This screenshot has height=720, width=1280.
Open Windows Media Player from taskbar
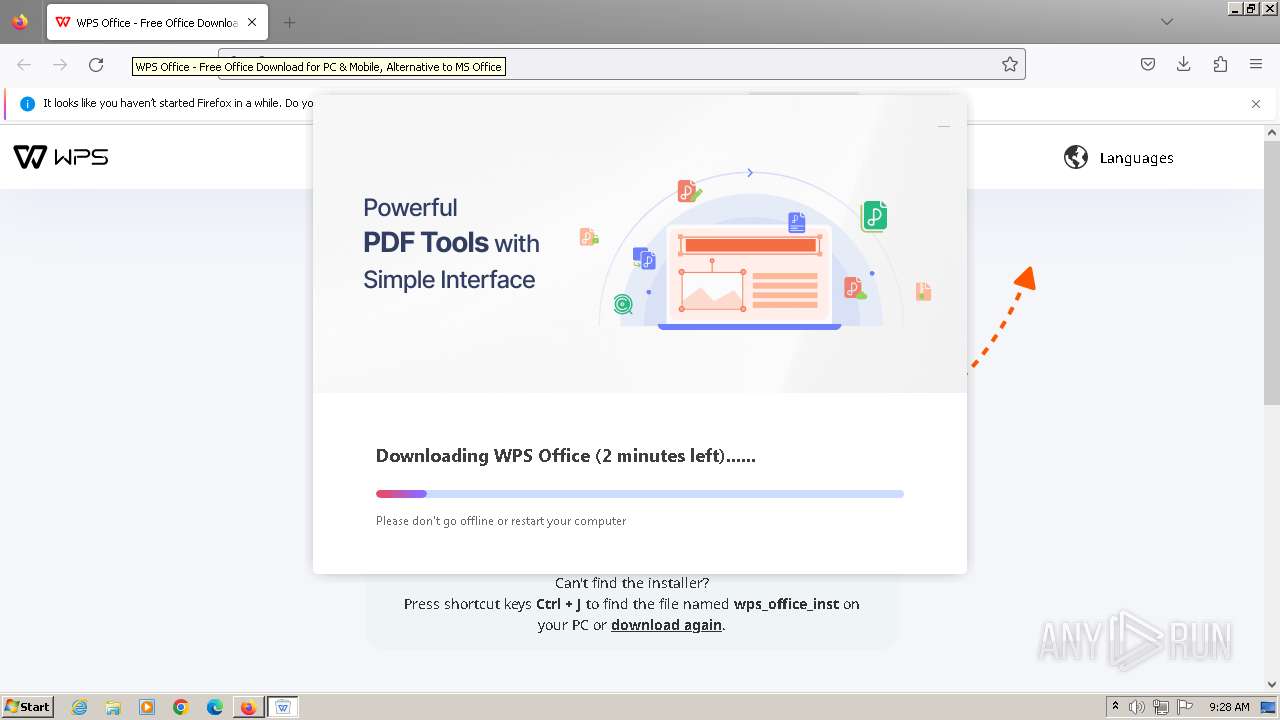147,707
